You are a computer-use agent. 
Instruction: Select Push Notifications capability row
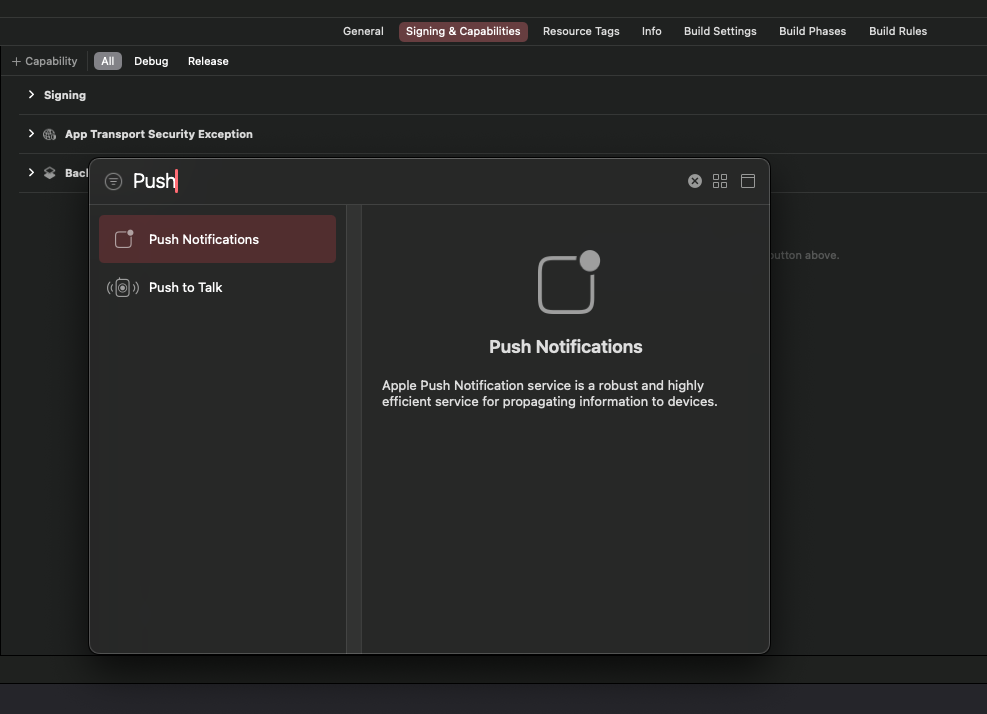[x=217, y=239]
